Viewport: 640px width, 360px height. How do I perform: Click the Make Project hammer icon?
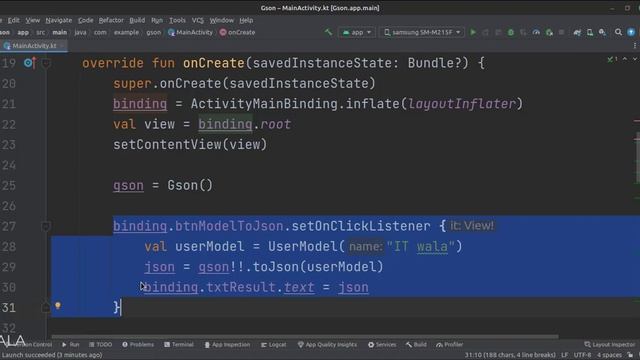[x=328, y=32]
